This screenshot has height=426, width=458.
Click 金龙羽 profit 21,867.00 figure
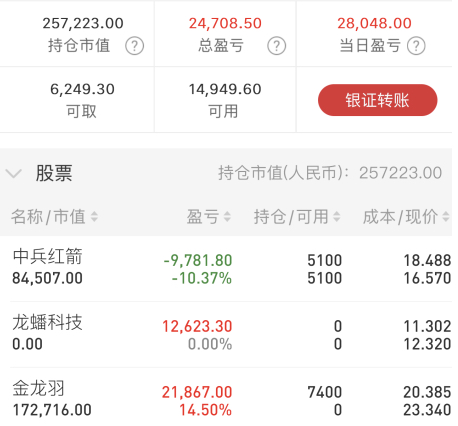click(197, 392)
